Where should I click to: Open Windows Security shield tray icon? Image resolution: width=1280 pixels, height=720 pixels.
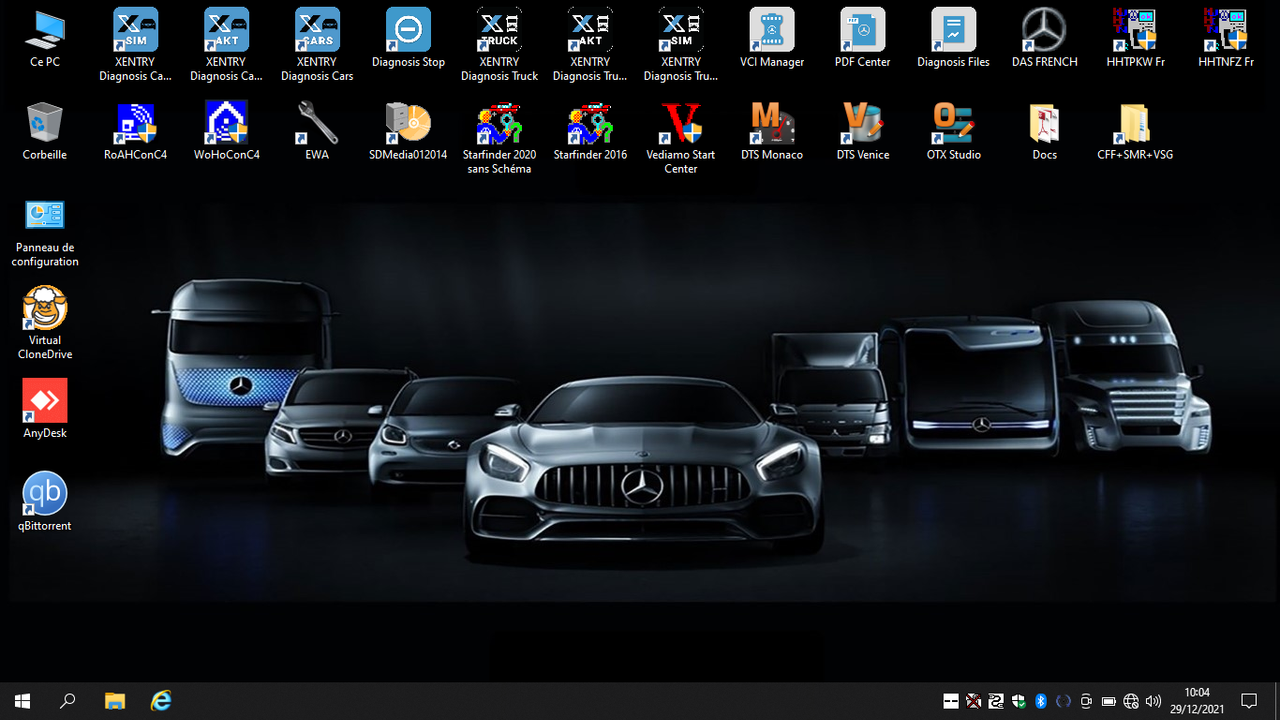(x=1018, y=701)
